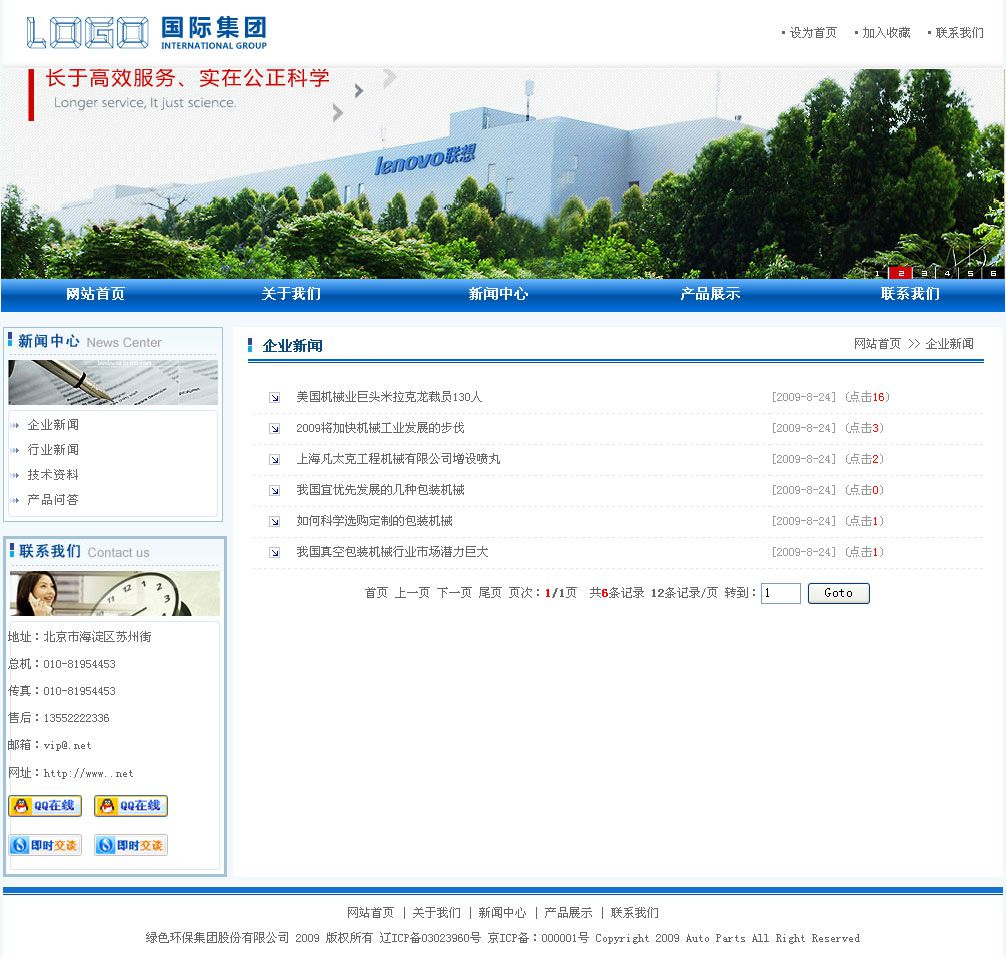Click 企业新闻 in breadcrumb

coord(950,344)
